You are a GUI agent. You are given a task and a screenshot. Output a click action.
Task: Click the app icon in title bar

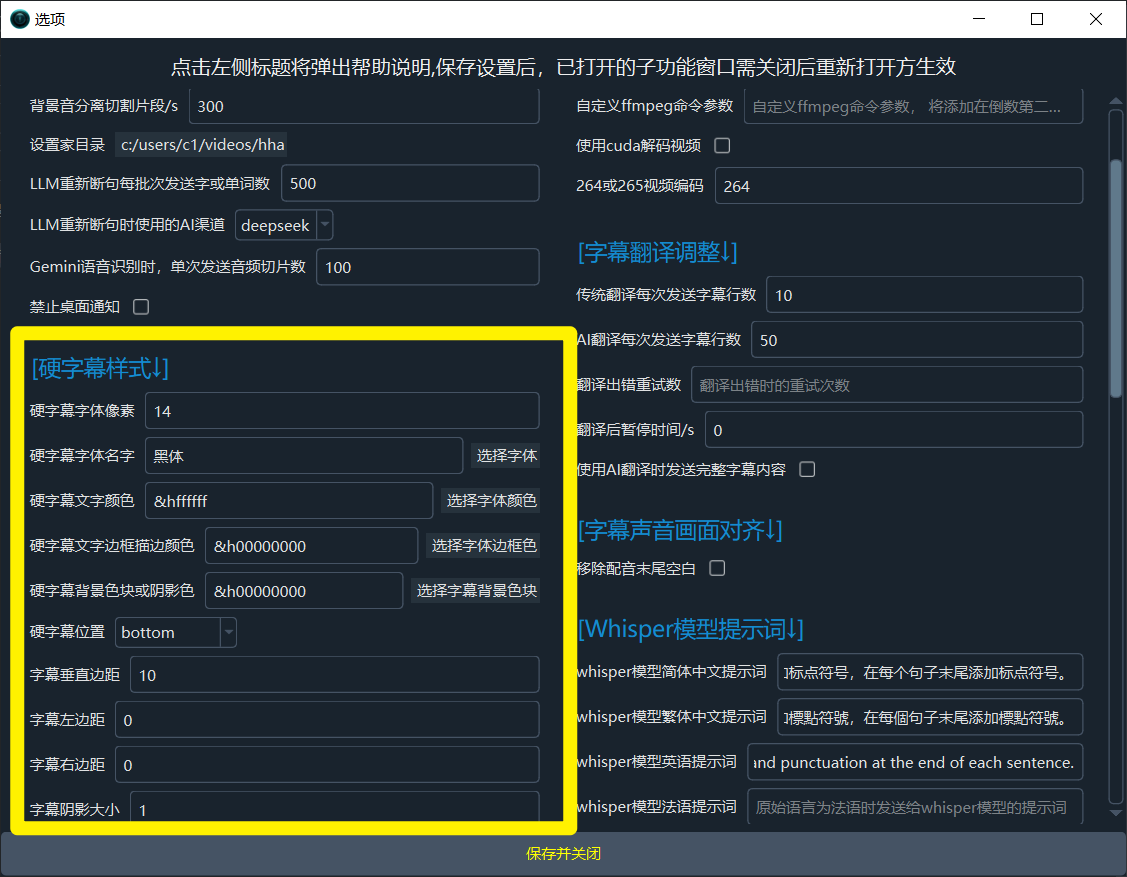[20, 19]
